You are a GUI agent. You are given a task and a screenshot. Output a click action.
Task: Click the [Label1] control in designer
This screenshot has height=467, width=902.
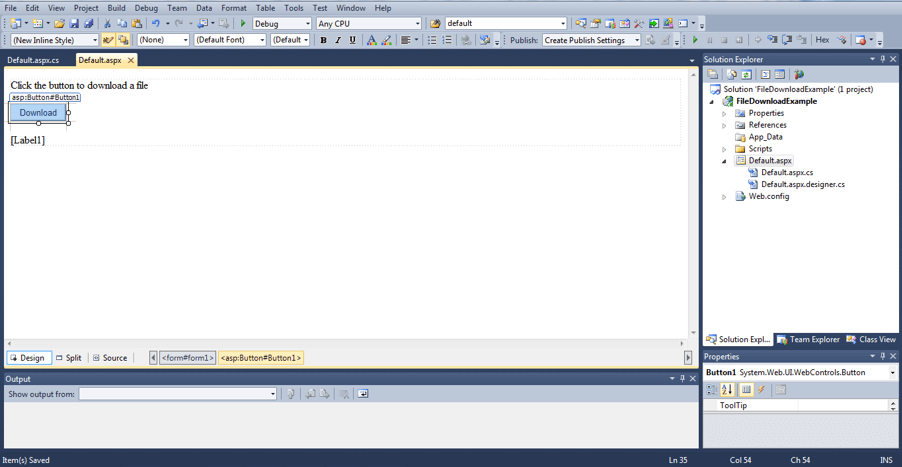coord(28,140)
